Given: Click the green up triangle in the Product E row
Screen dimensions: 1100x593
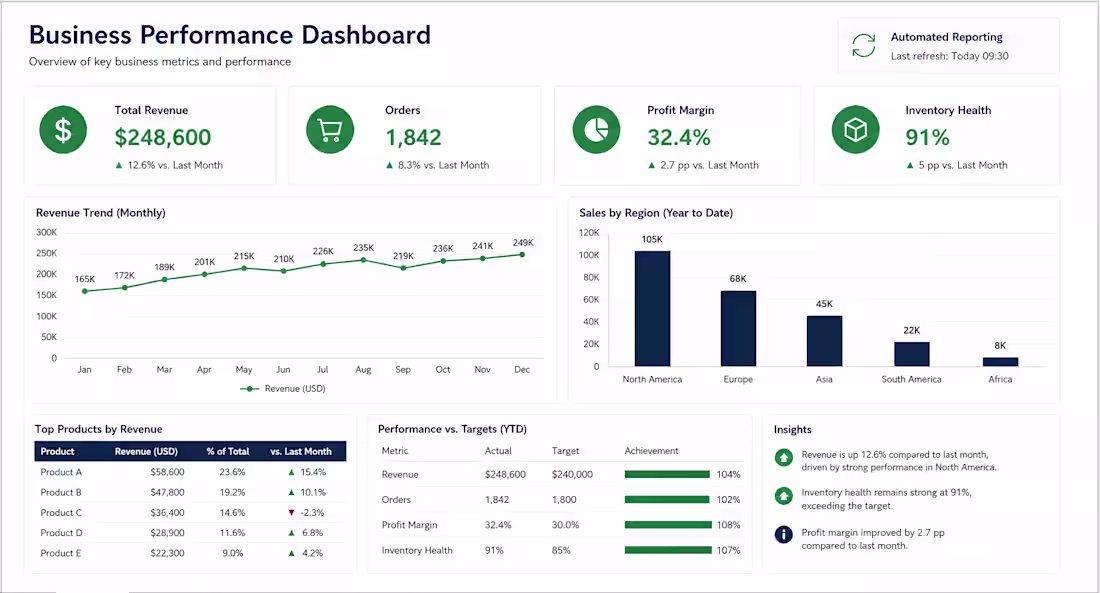Looking at the screenshot, I should 291,553.
